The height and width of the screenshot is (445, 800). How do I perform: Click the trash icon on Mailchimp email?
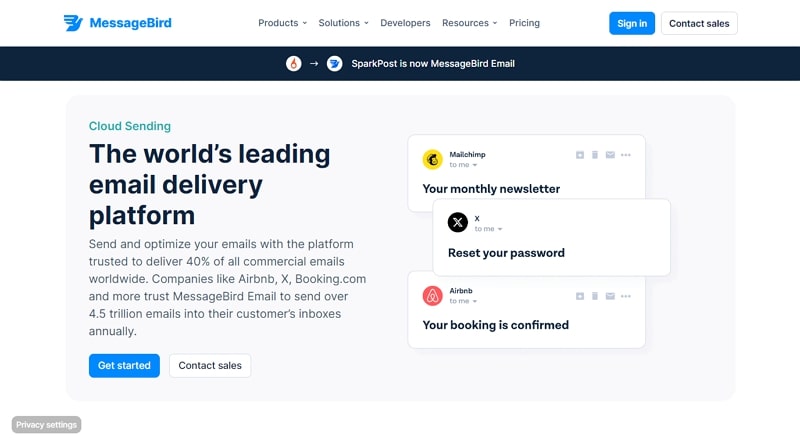[x=594, y=155]
